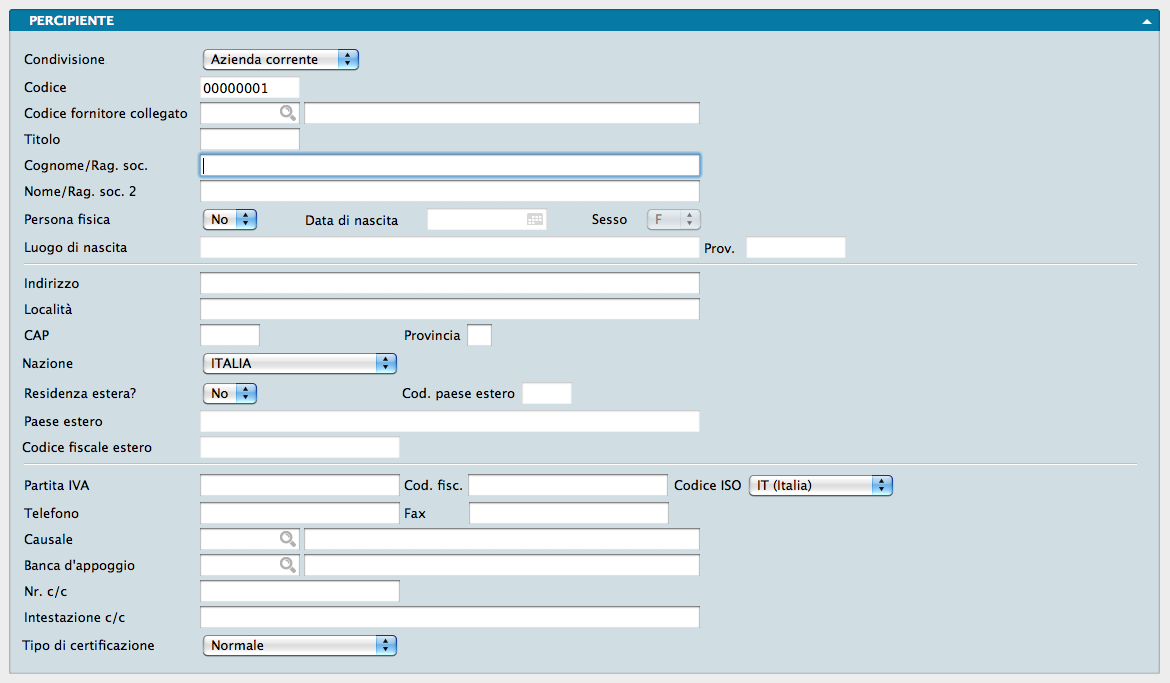Viewport: 1170px width, 683px height.
Task: Open the calendar picker for Data di nascita
Action: click(535, 220)
